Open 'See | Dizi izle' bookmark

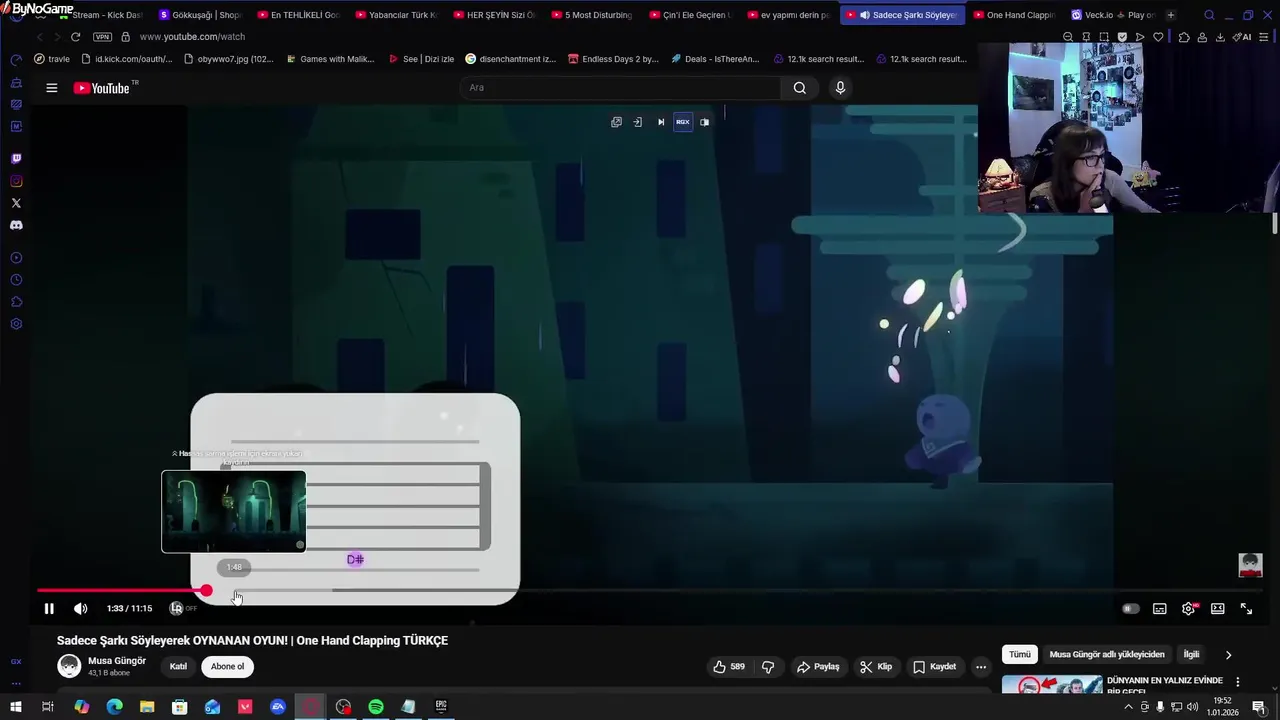pos(420,59)
